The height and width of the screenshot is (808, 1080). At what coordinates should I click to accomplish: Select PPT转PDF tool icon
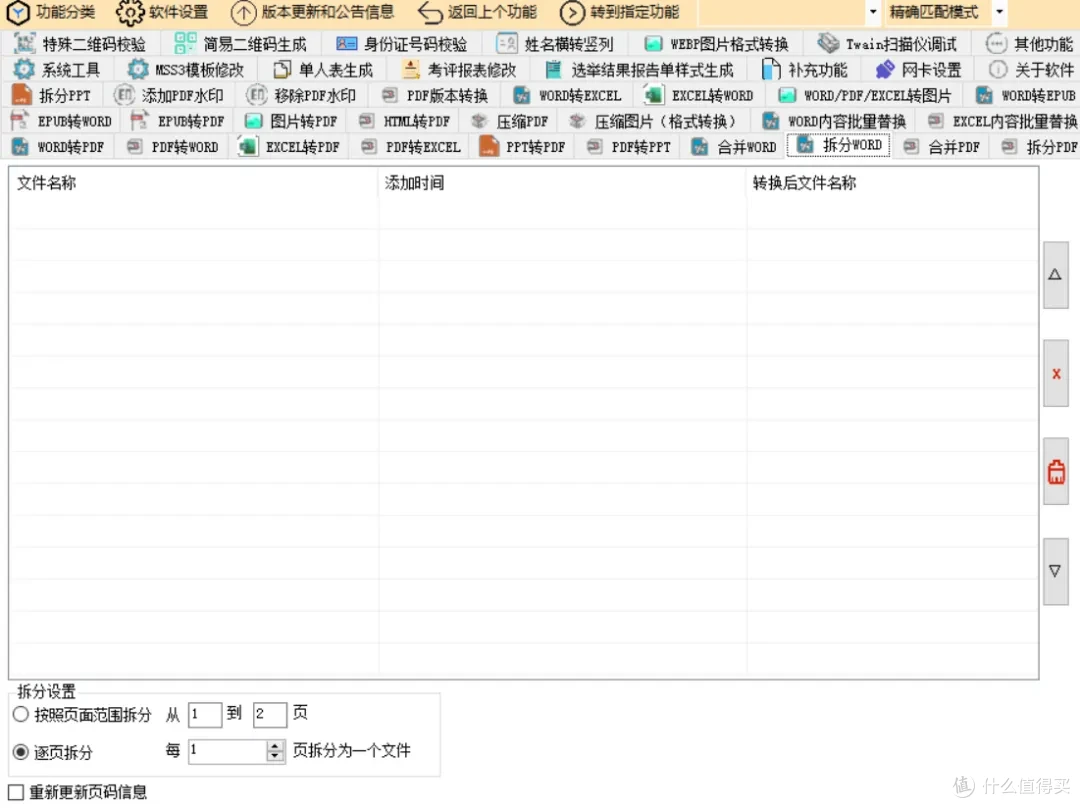tap(488, 146)
